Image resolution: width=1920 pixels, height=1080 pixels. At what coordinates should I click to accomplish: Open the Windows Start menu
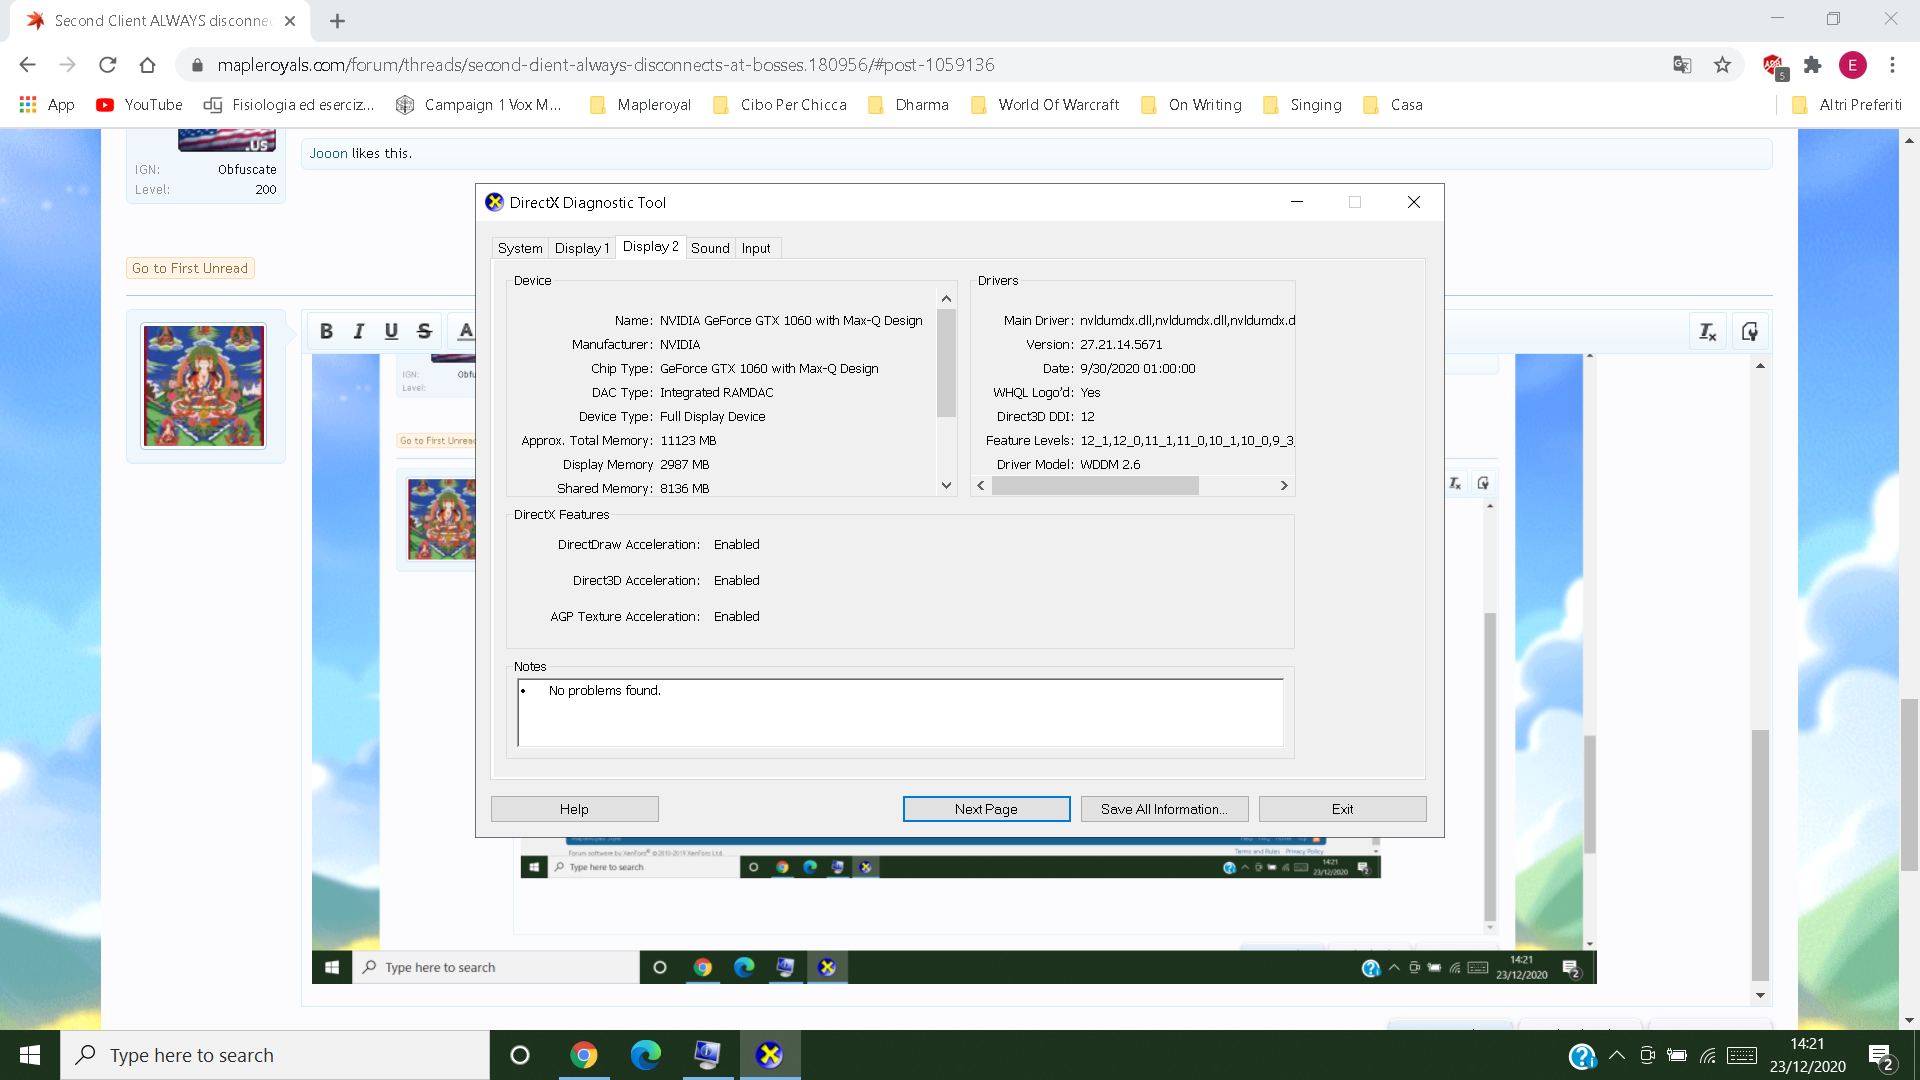click(x=30, y=1055)
